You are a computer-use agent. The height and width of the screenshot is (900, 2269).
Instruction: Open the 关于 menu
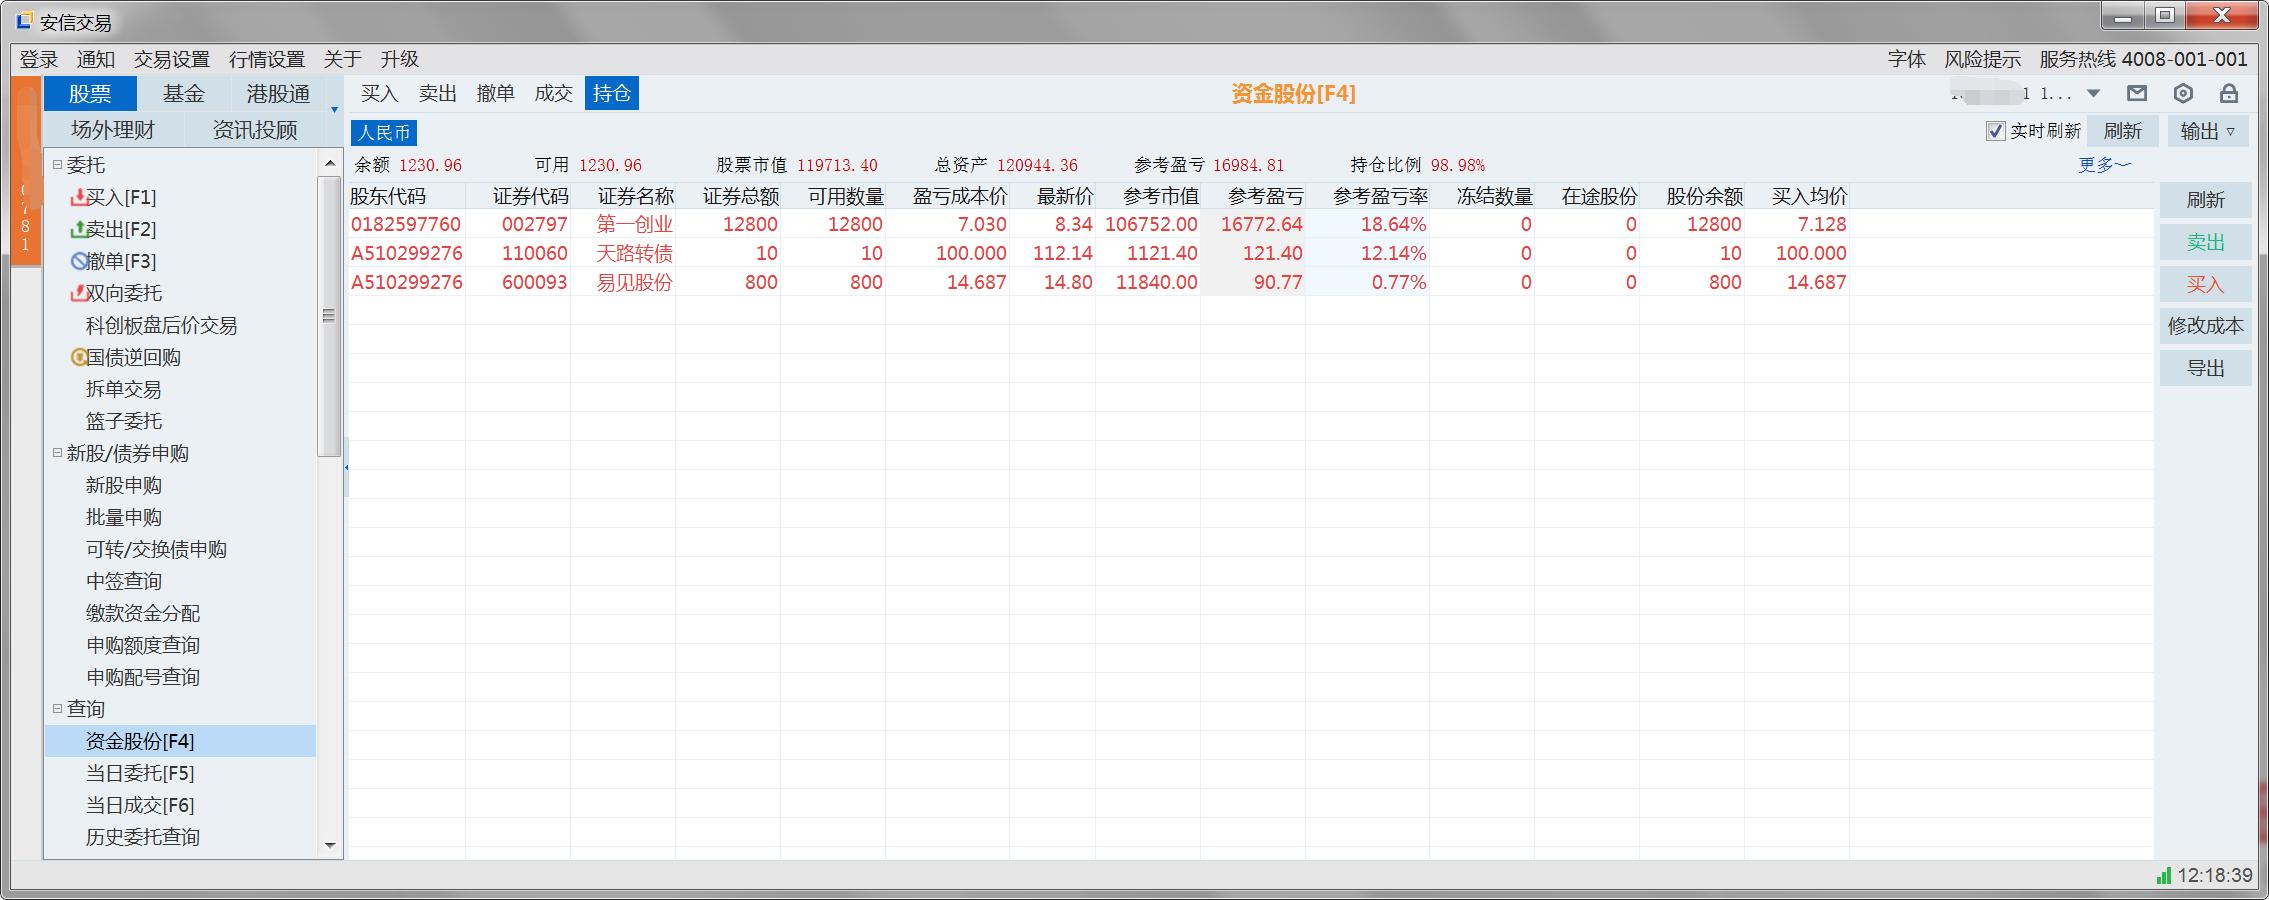click(343, 59)
